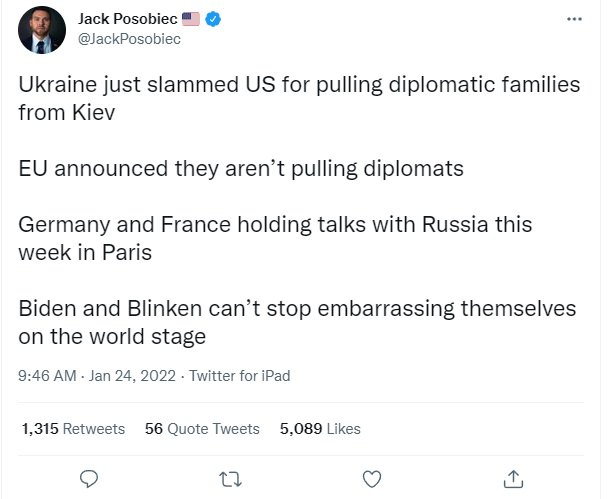607x499 pixels.
Task: Click the line about EU not pulling diplomats
Action: click(x=241, y=169)
